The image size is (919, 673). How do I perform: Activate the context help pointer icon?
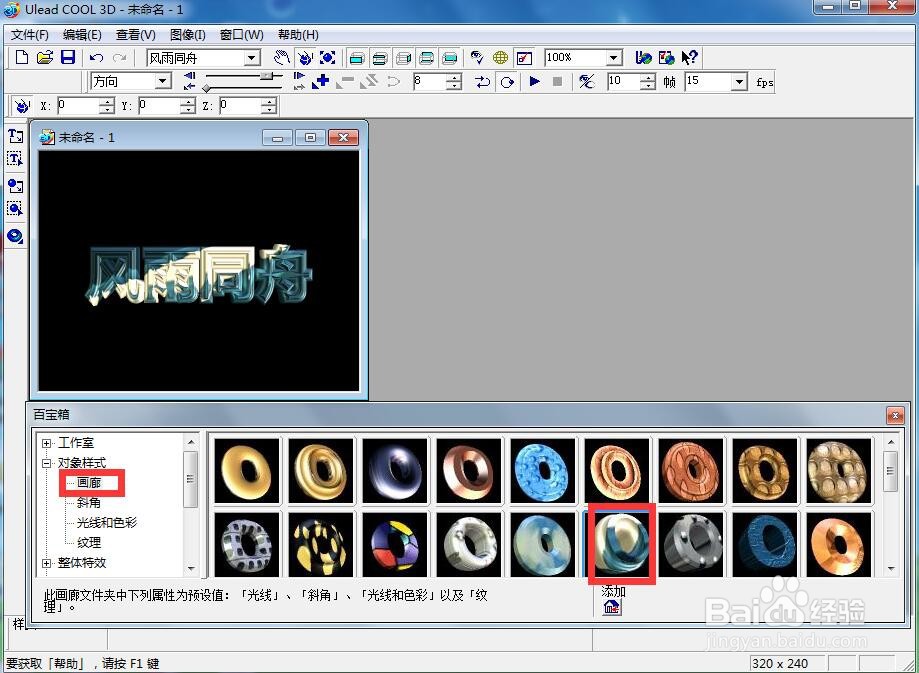point(689,57)
